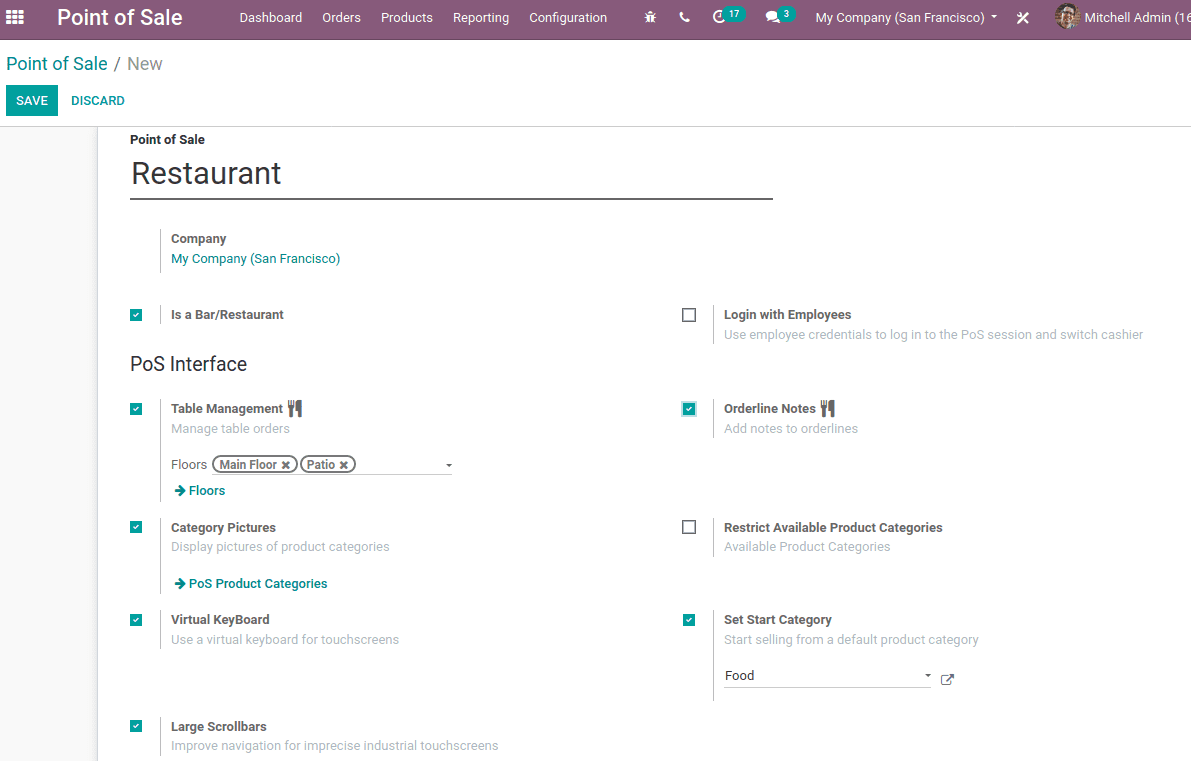Open My Company (San Francisco) company link
This screenshot has height=761, width=1191.
click(x=255, y=258)
